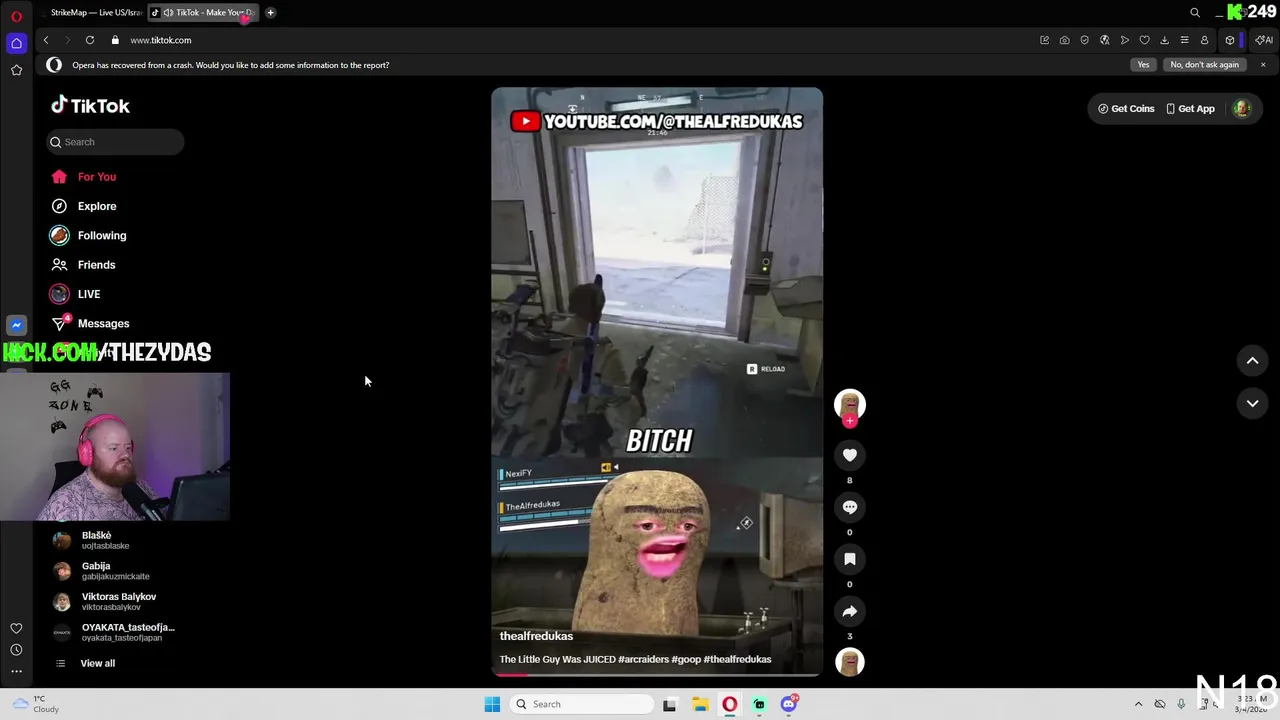Open a new tab with plus button
This screenshot has height=720, width=1280.
pos(270,12)
